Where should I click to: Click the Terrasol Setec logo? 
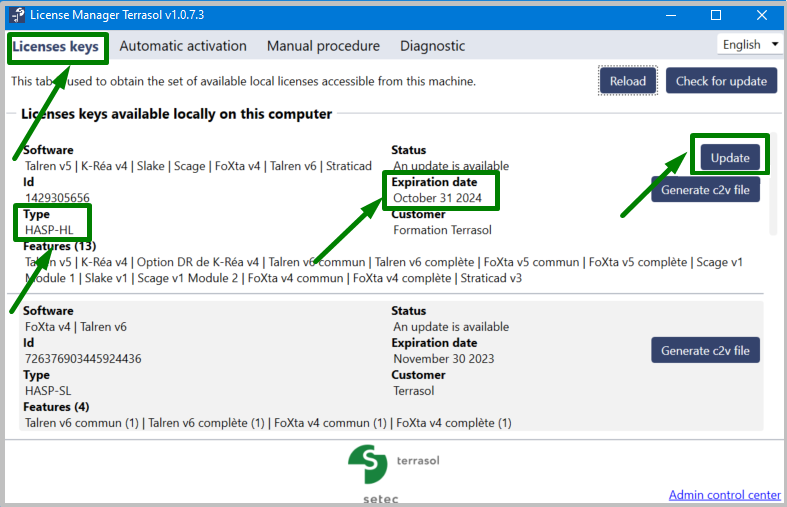pos(393,473)
